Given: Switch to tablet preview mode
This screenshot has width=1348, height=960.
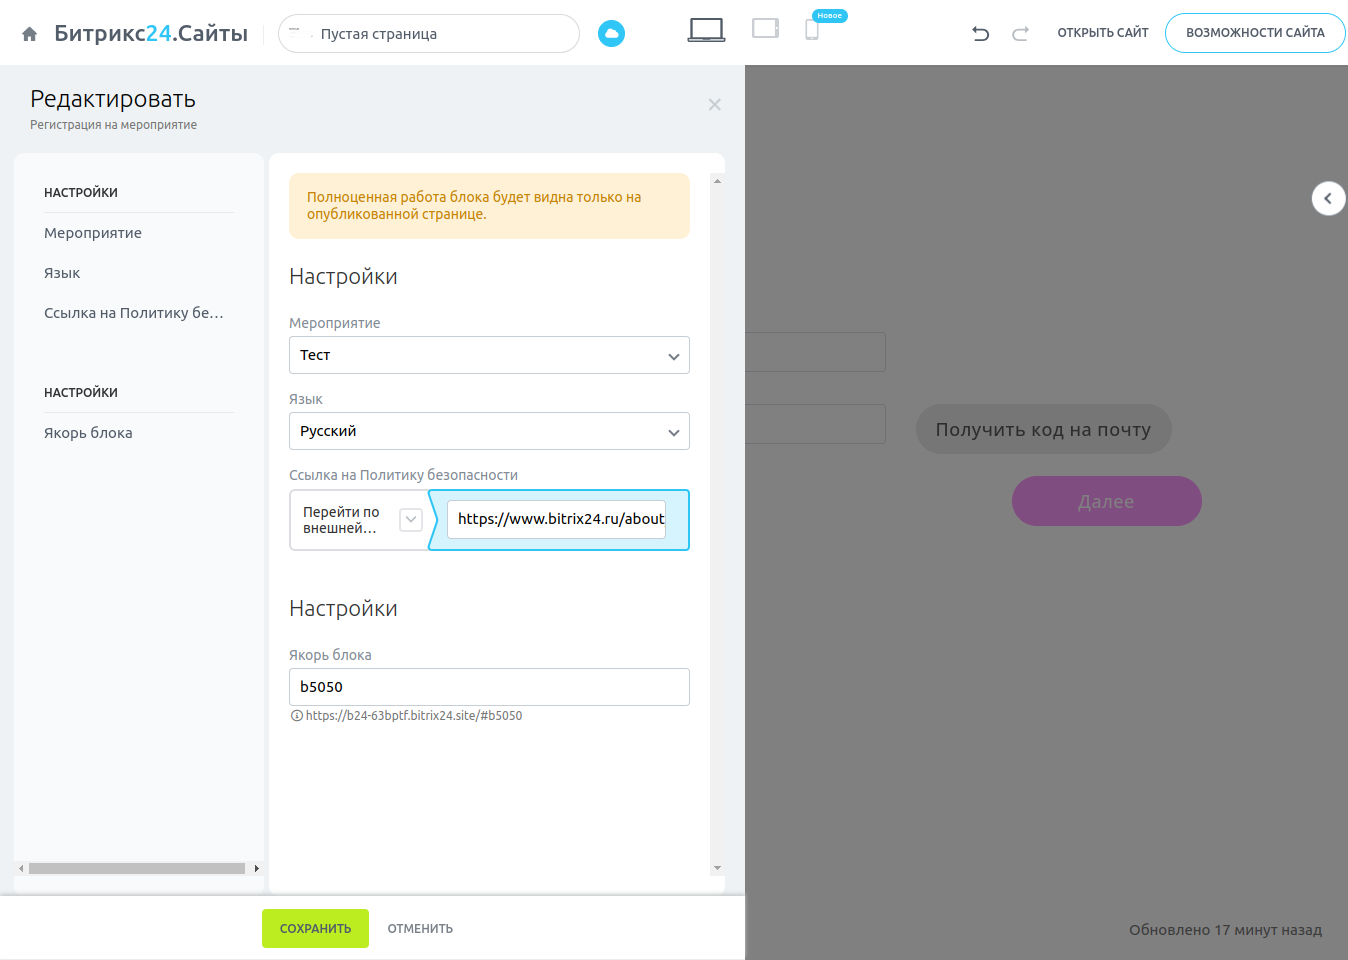Looking at the screenshot, I should click(765, 29).
